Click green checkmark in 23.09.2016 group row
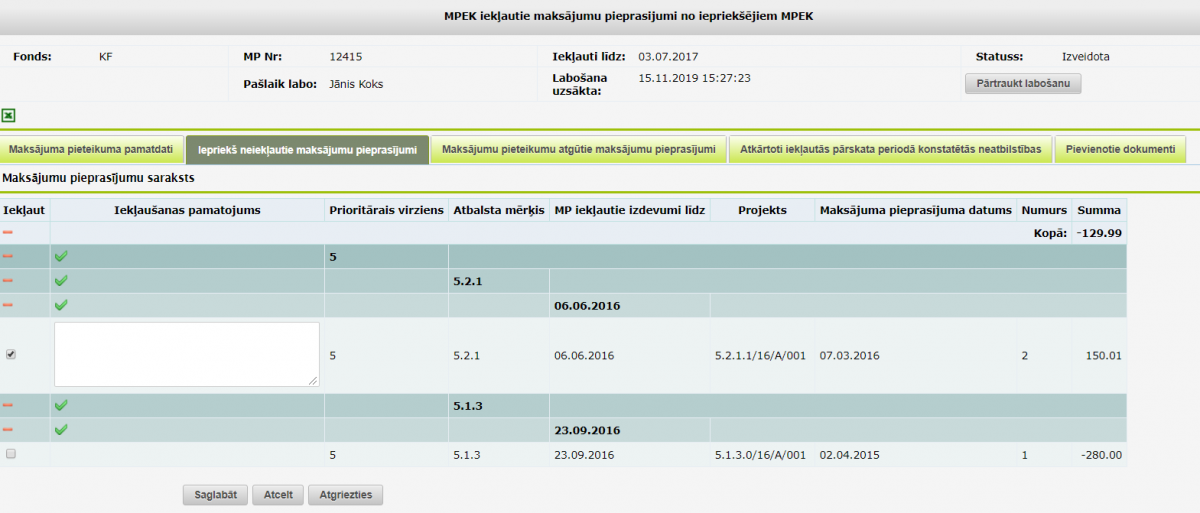This screenshot has height=513, width=1200. (x=61, y=430)
